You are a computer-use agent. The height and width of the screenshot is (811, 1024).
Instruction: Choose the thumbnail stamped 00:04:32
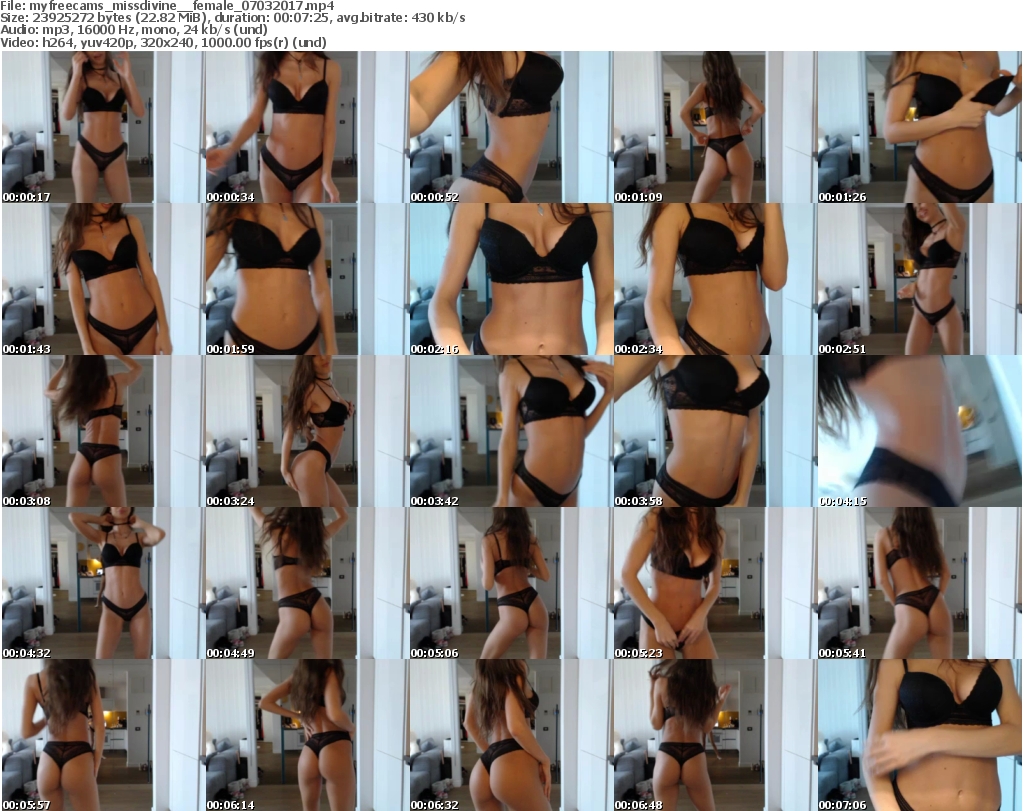click(x=103, y=584)
